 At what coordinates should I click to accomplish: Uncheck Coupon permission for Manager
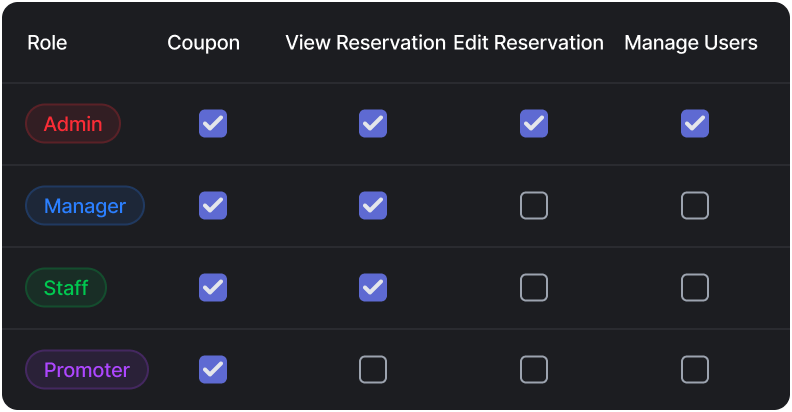coord(213,206)
